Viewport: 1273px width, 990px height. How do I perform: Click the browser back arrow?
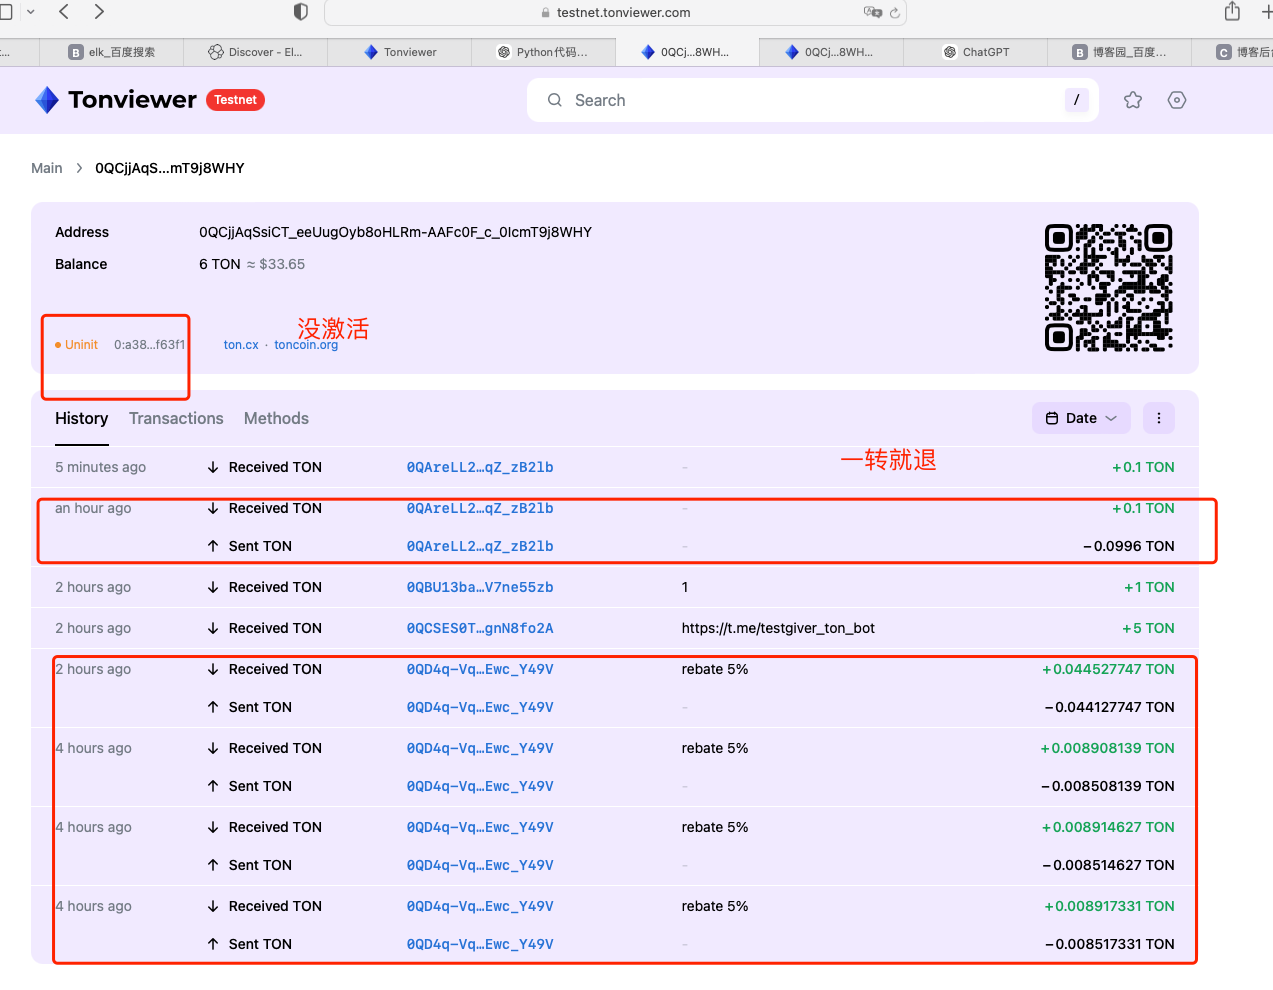64,12
